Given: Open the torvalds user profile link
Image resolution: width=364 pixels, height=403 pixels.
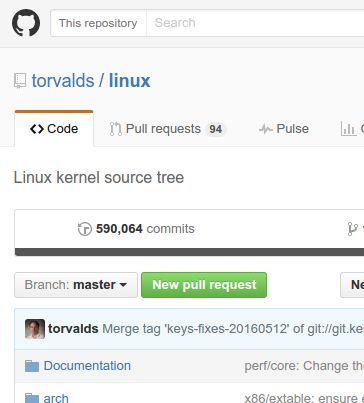Looking at the screenshot, I should pyautogui.click(x=63, y=81).
